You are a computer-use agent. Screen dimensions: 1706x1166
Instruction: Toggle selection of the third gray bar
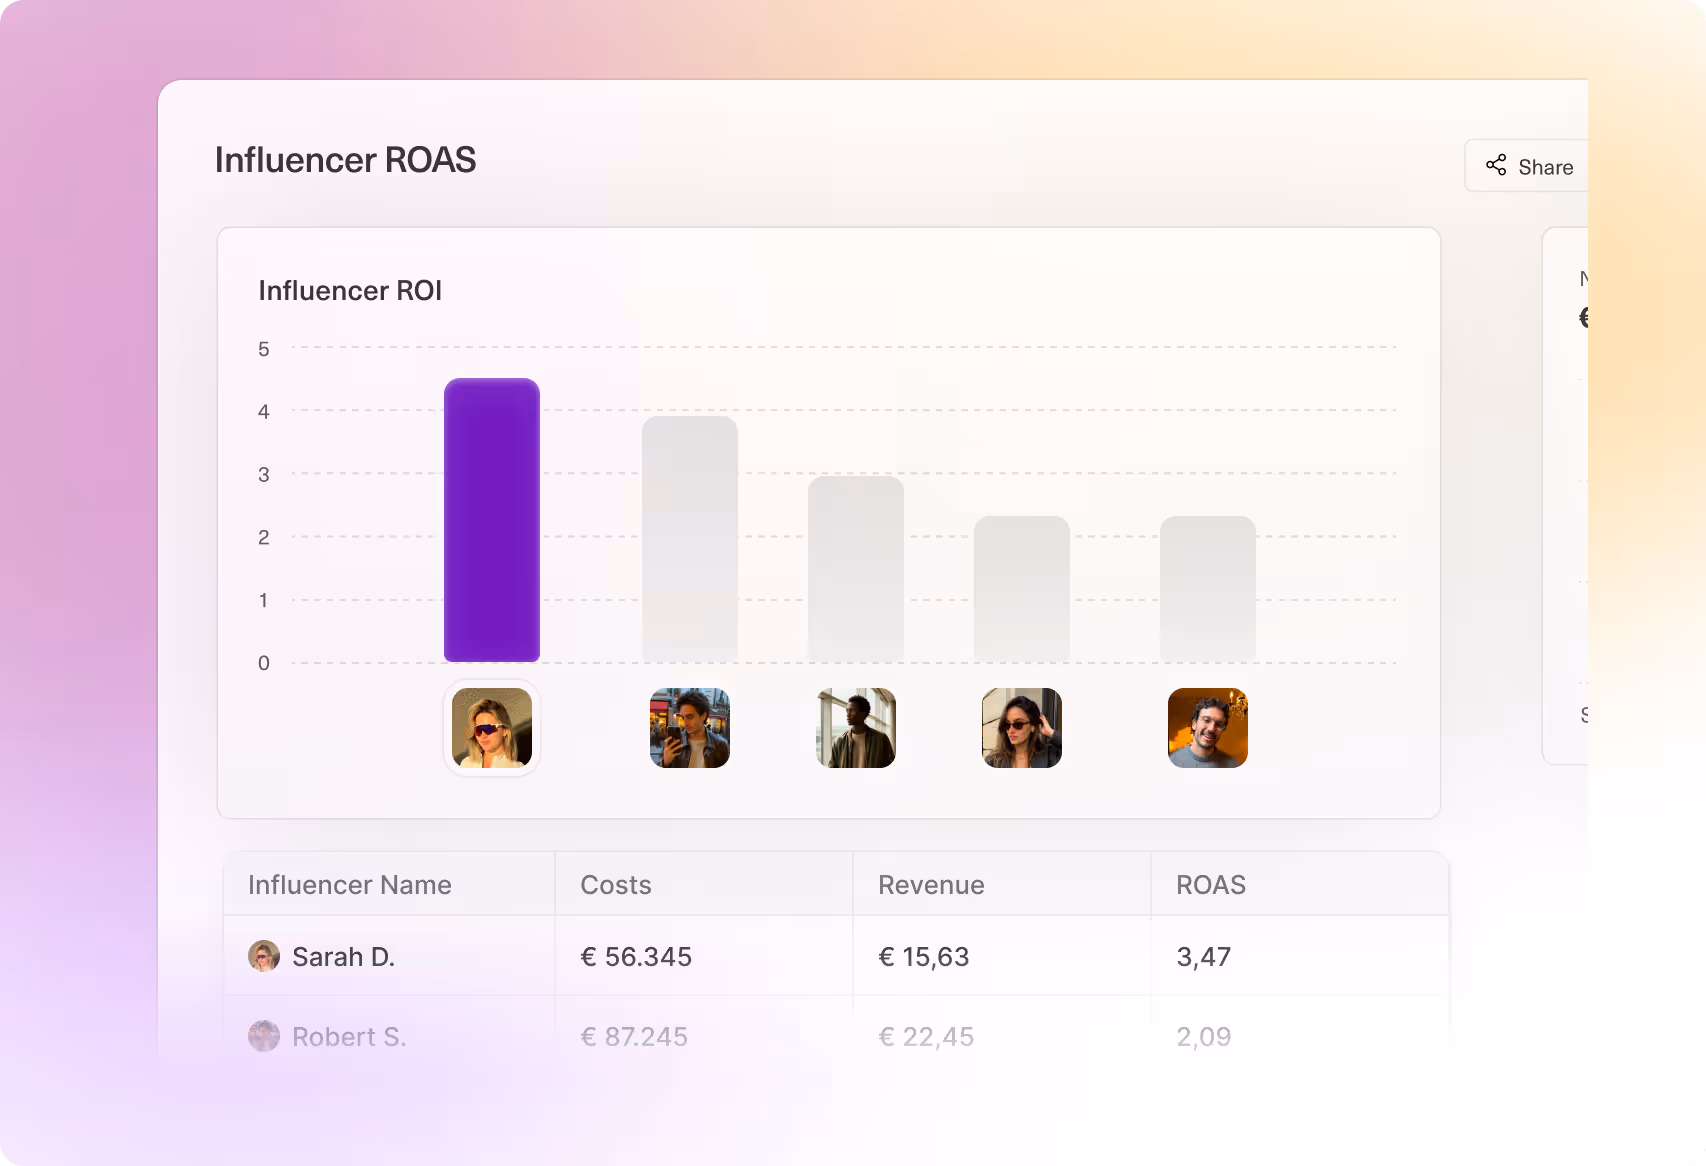pyautogui.click(x=855, y=570)
